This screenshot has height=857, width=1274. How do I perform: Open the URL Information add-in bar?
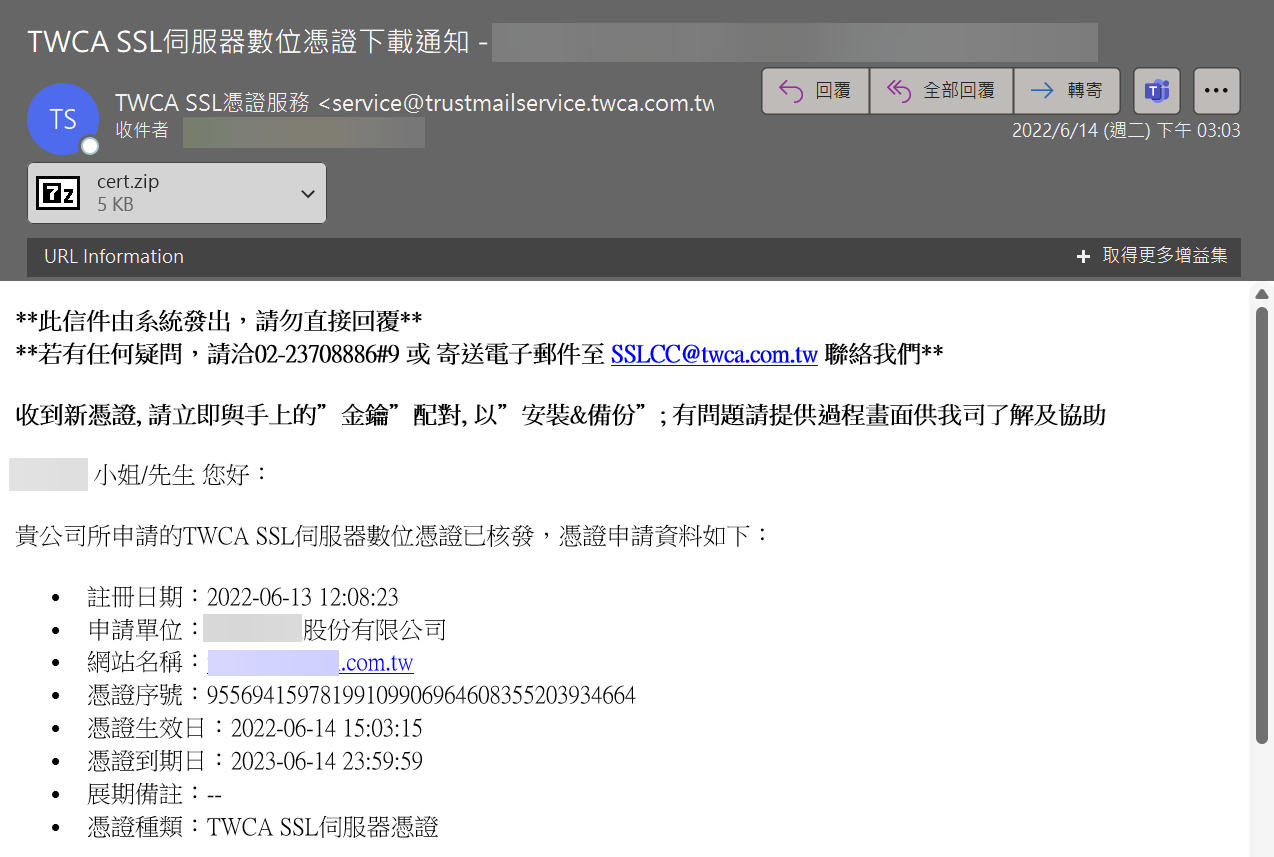114,256
